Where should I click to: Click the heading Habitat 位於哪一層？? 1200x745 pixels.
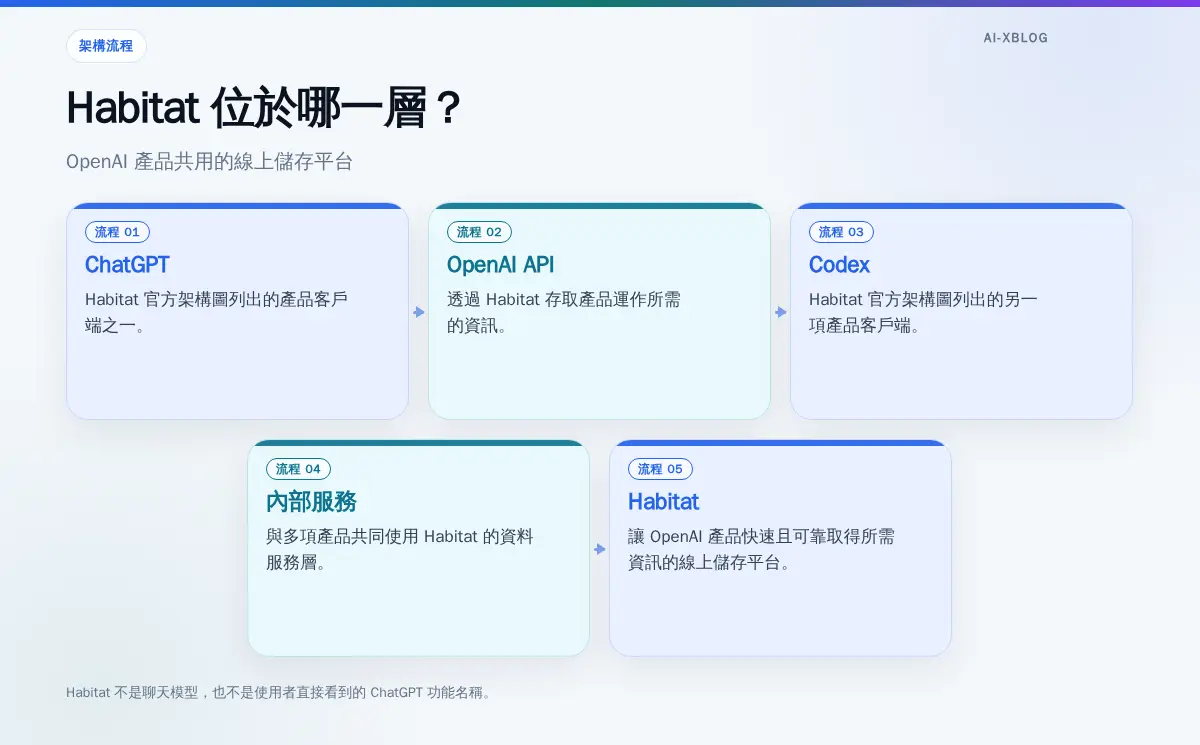[264, 108]
